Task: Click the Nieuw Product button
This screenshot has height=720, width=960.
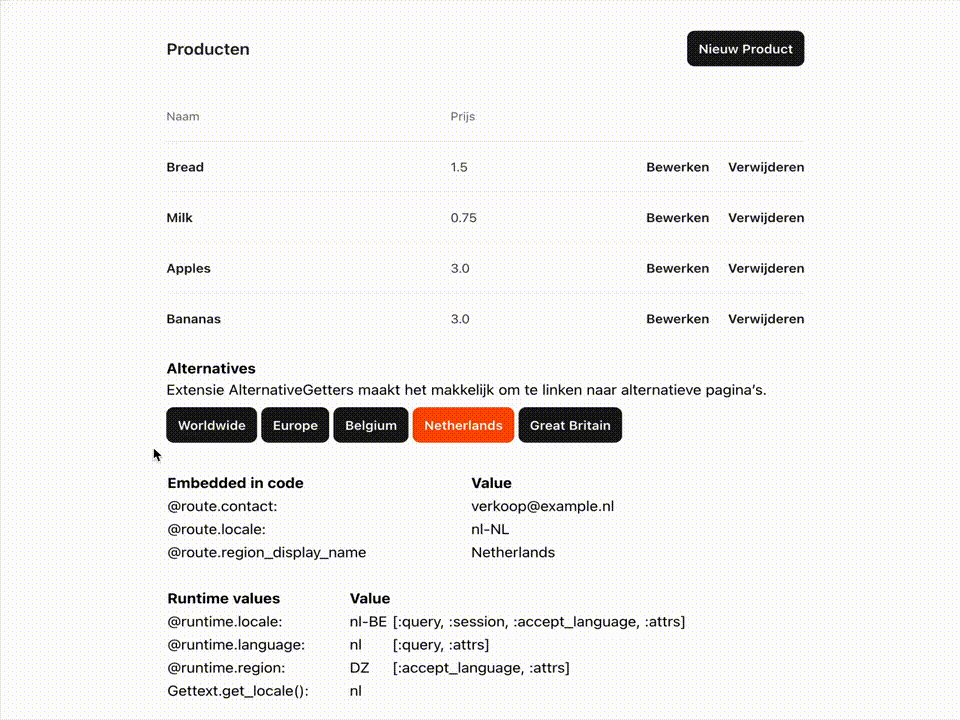Action: tap(745, 49)
